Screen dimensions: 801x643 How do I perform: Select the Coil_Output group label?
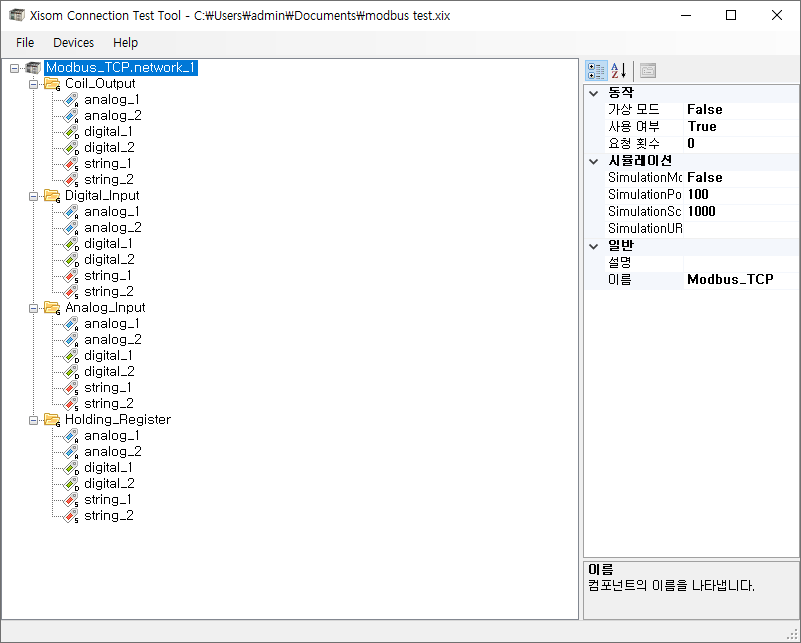click(x=100, y=84)
